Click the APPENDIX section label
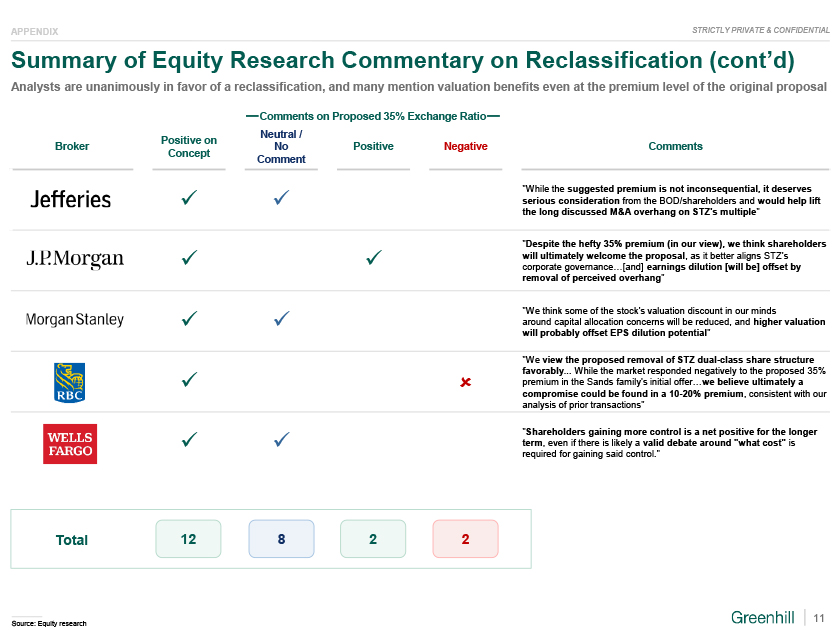Viewport: 840px width, 630px height. point(34,32)
